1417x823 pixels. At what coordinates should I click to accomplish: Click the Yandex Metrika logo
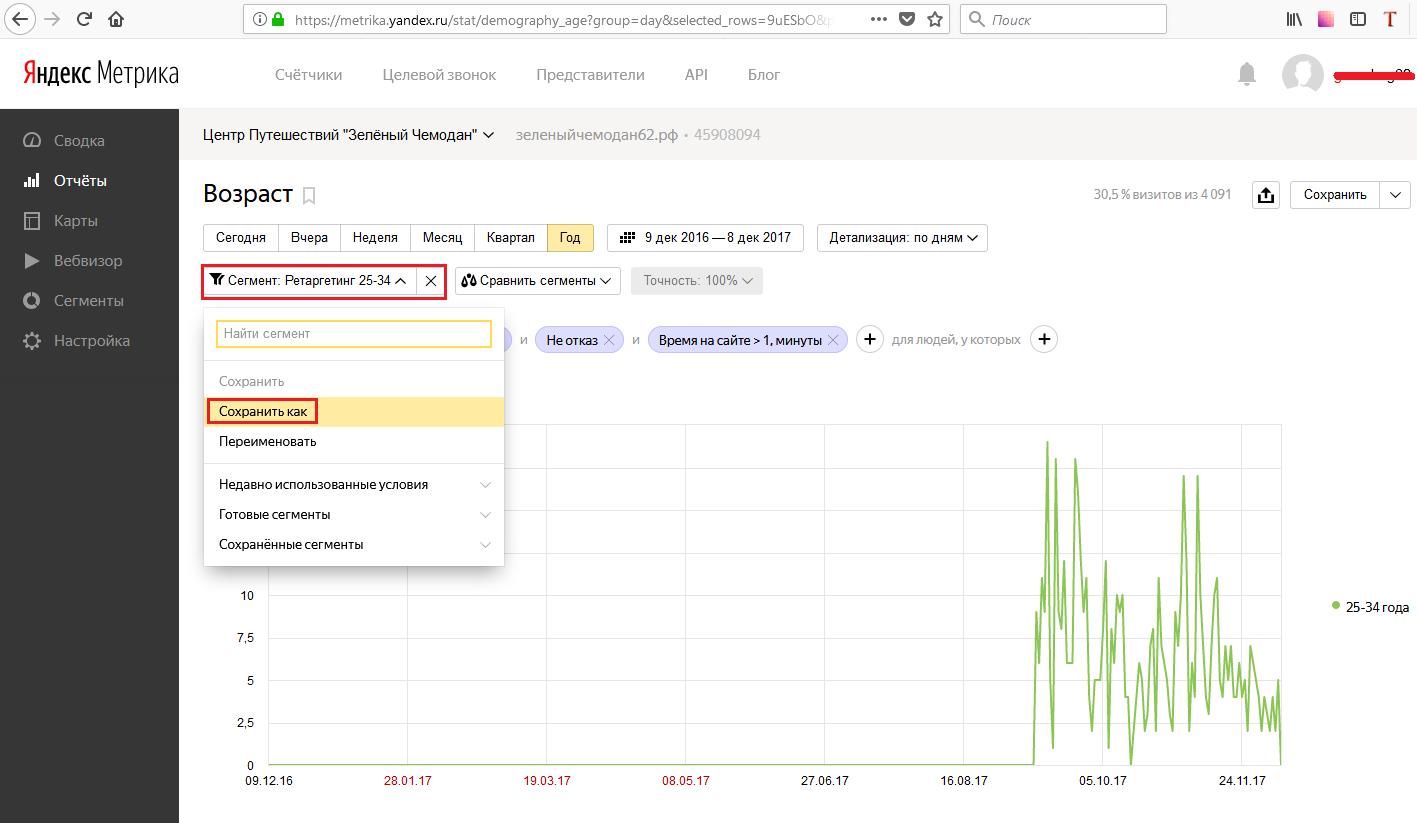101,74
